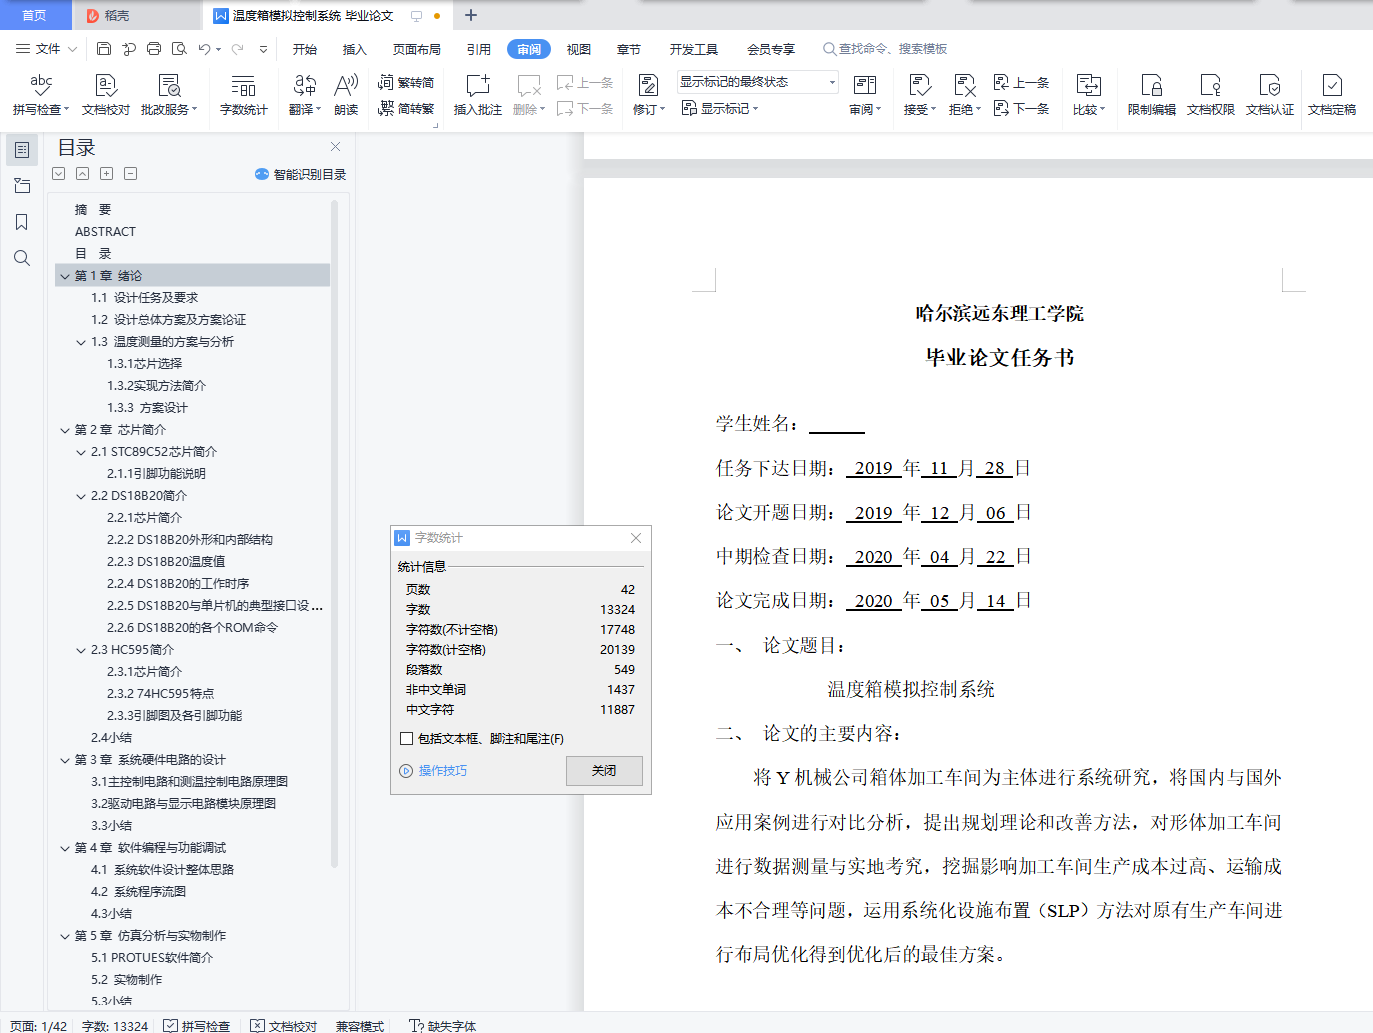
Task: Select 2.2.3 DS18B20温度值 in the outline
Action: point(166,562)
